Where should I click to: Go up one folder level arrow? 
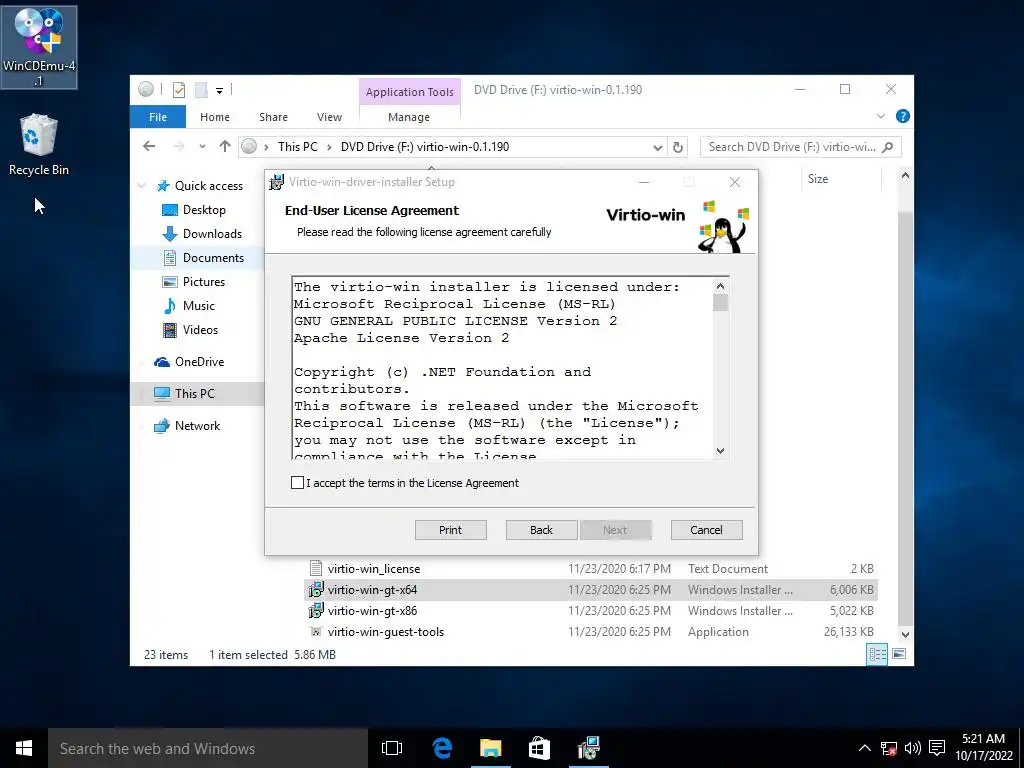click(x=225, y=146)
